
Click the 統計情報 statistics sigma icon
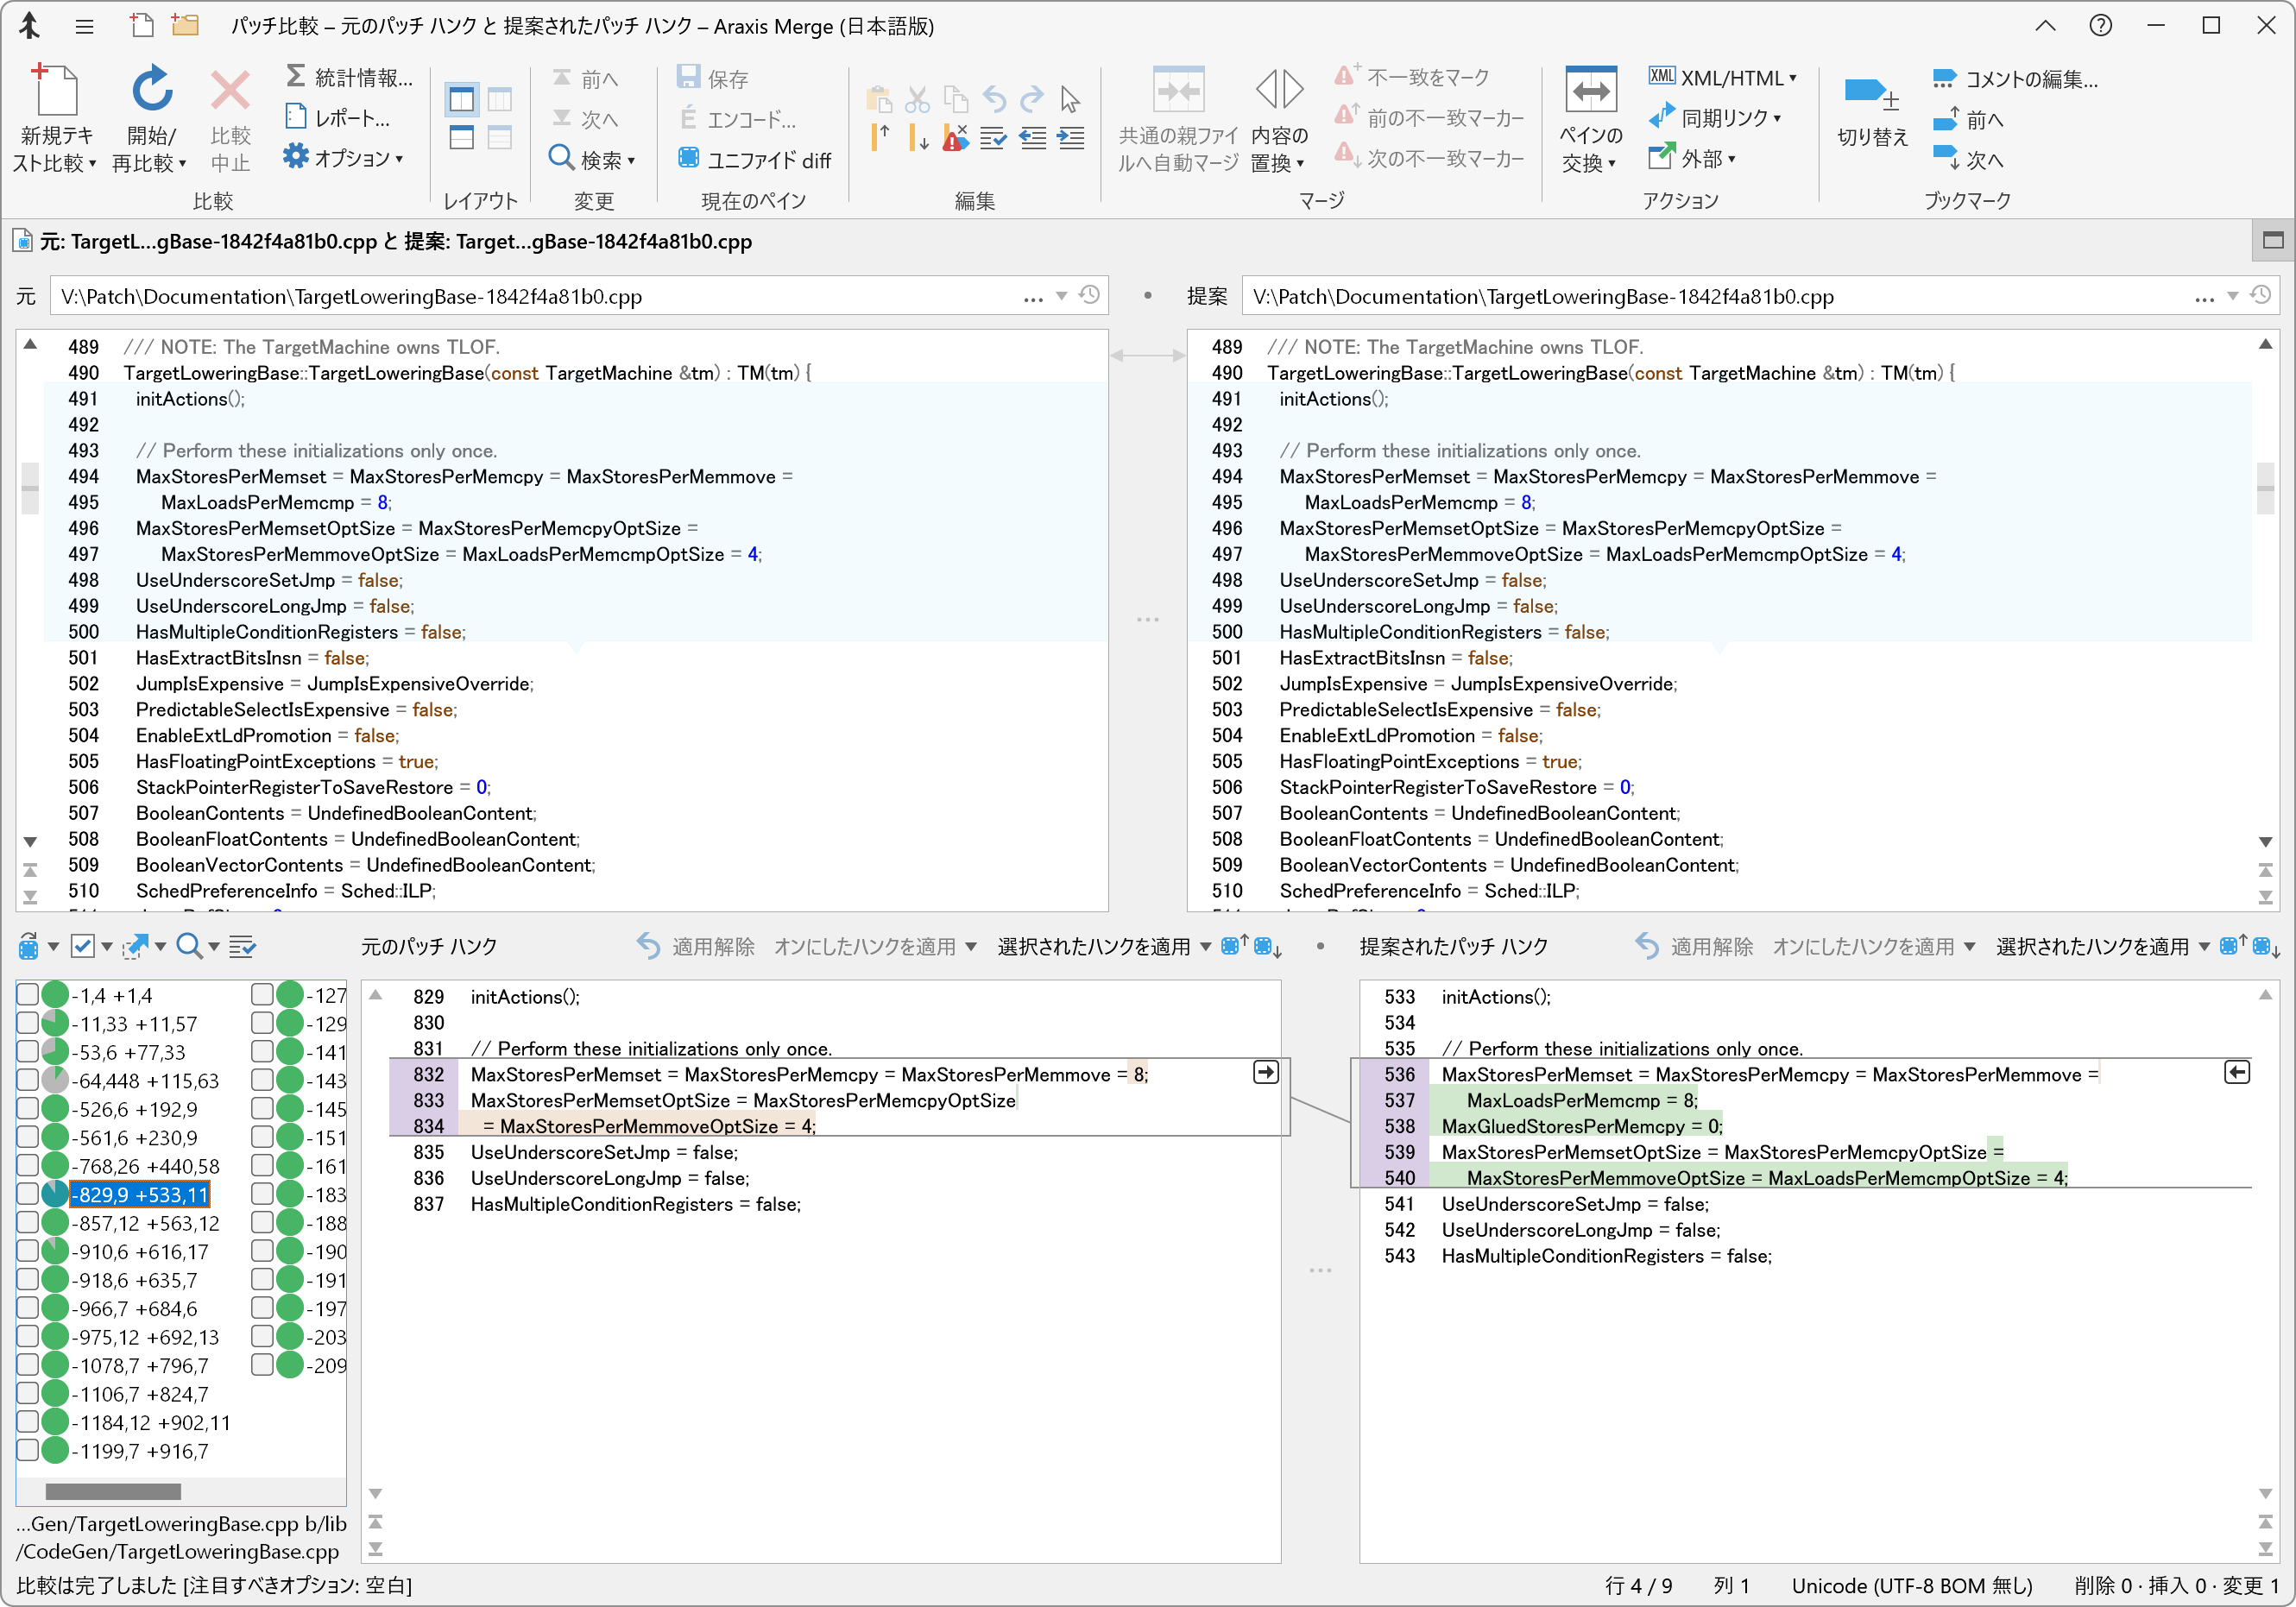[x=296, y=77]
